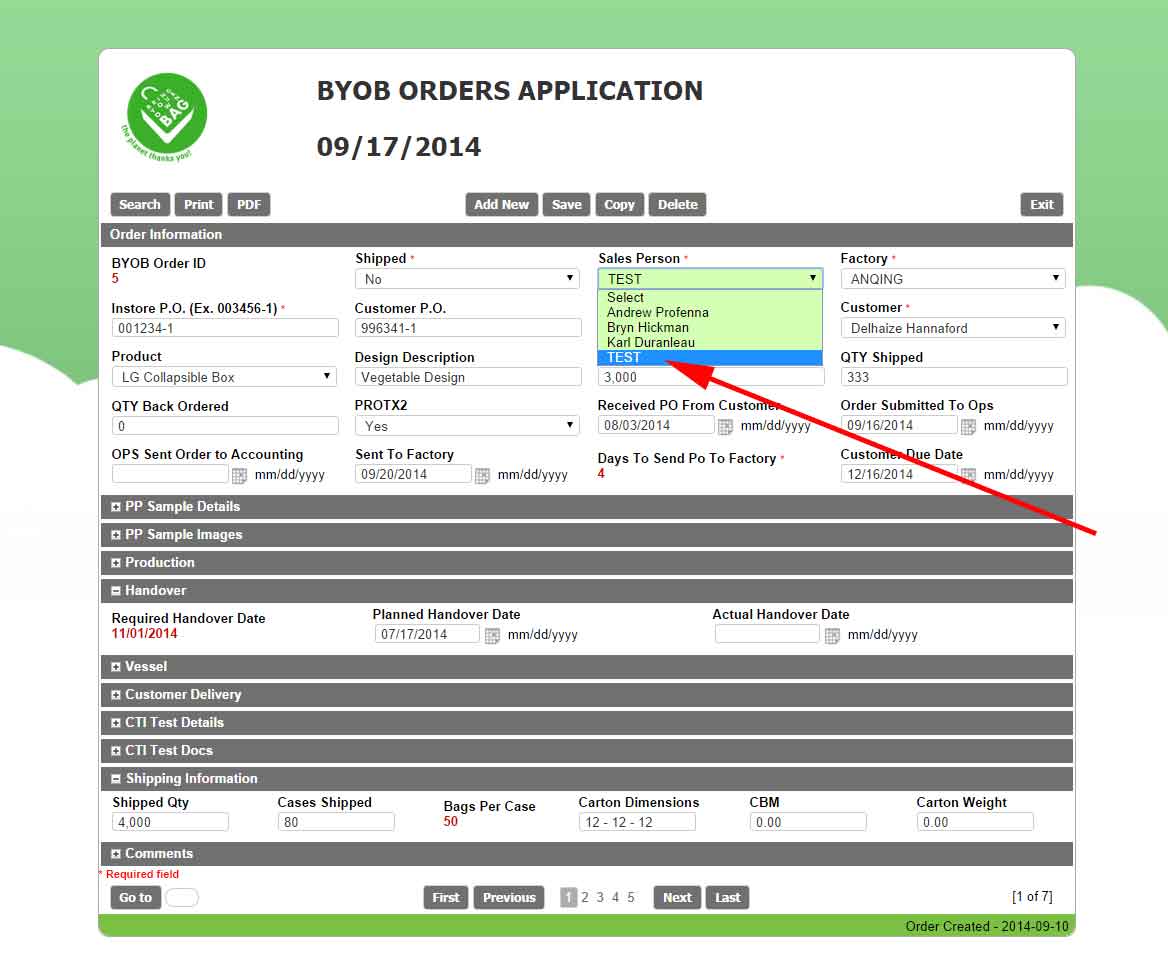The image size is (1168, 962).
Task: Collapse the Handover section
Action: [x=115, y=591]
